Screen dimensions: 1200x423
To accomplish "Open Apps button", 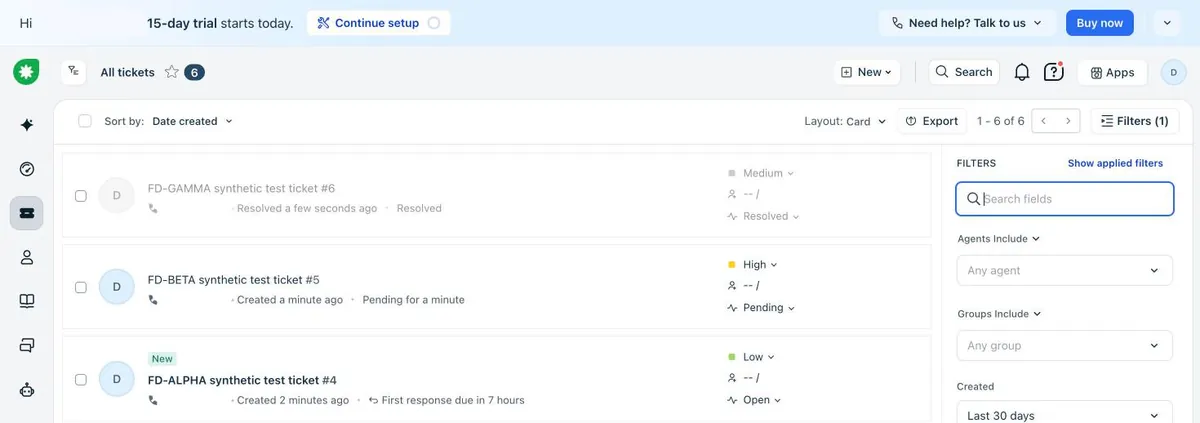I will 1112,72.
